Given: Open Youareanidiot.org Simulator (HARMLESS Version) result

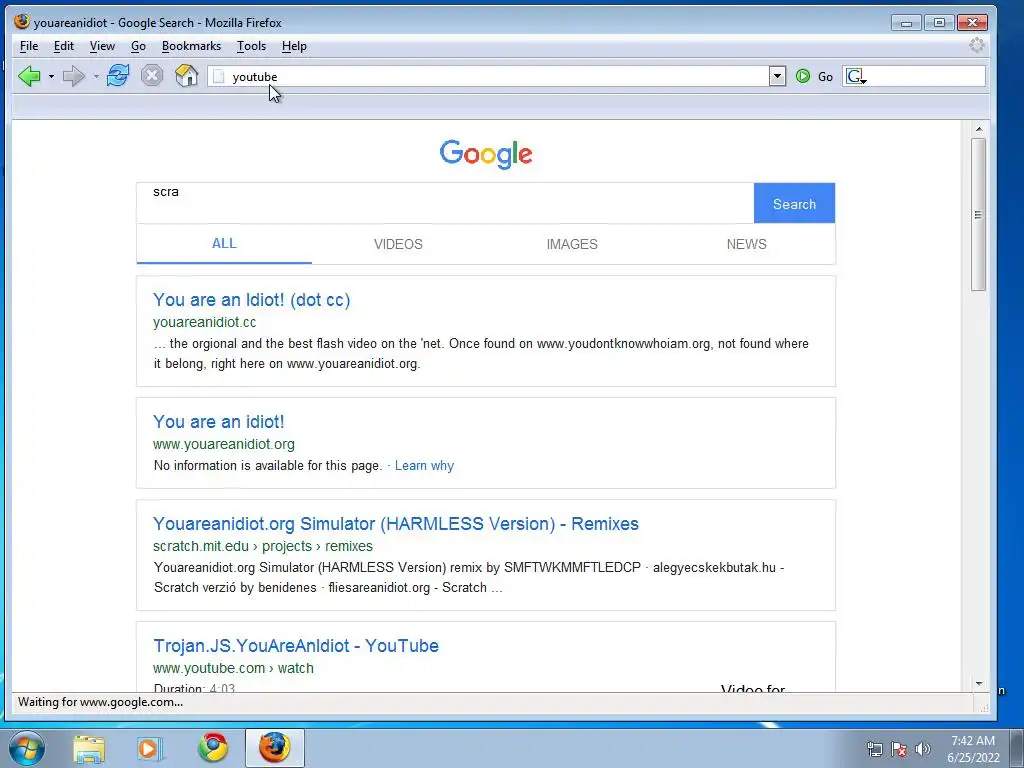Looking at the screenshot, I should pyautogui.click(x=396, y=524).
